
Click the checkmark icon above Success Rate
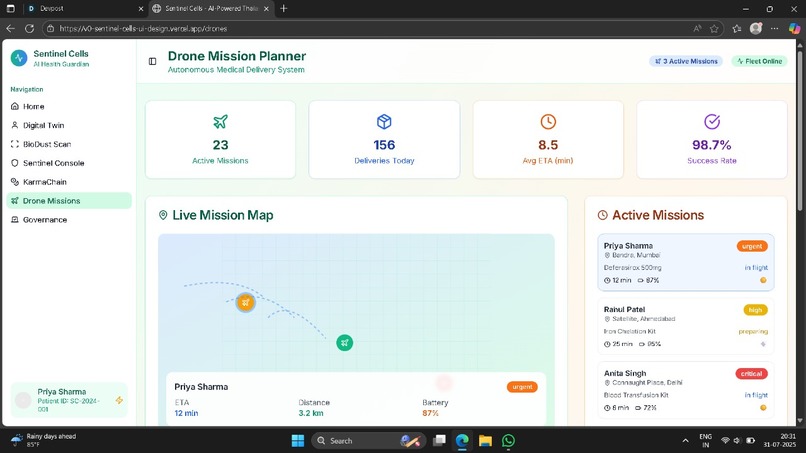click(711, 122)
